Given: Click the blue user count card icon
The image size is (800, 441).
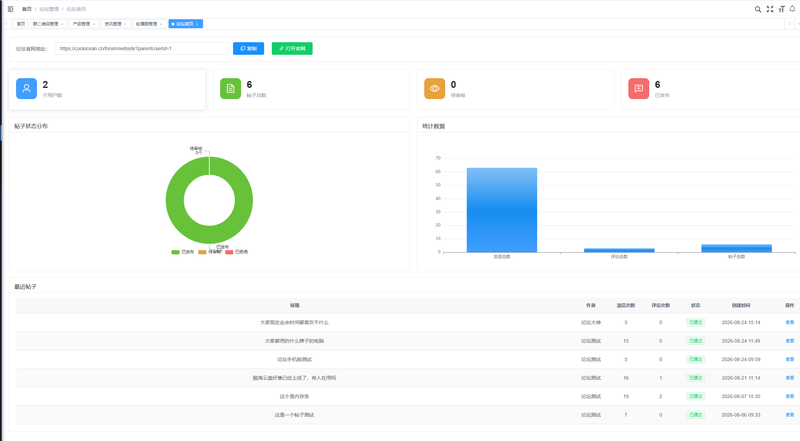Looking at the screenshot, I should click(27, 88).
